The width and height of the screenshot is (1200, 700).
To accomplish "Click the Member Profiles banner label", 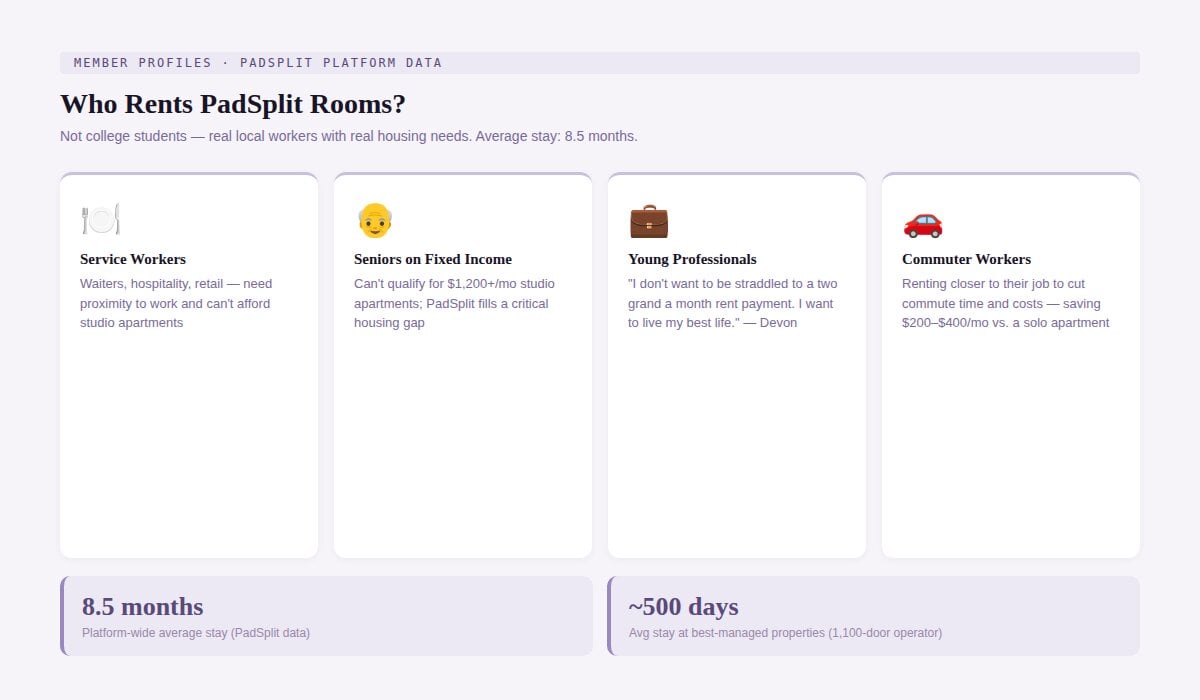I will [x=258, y=63].
